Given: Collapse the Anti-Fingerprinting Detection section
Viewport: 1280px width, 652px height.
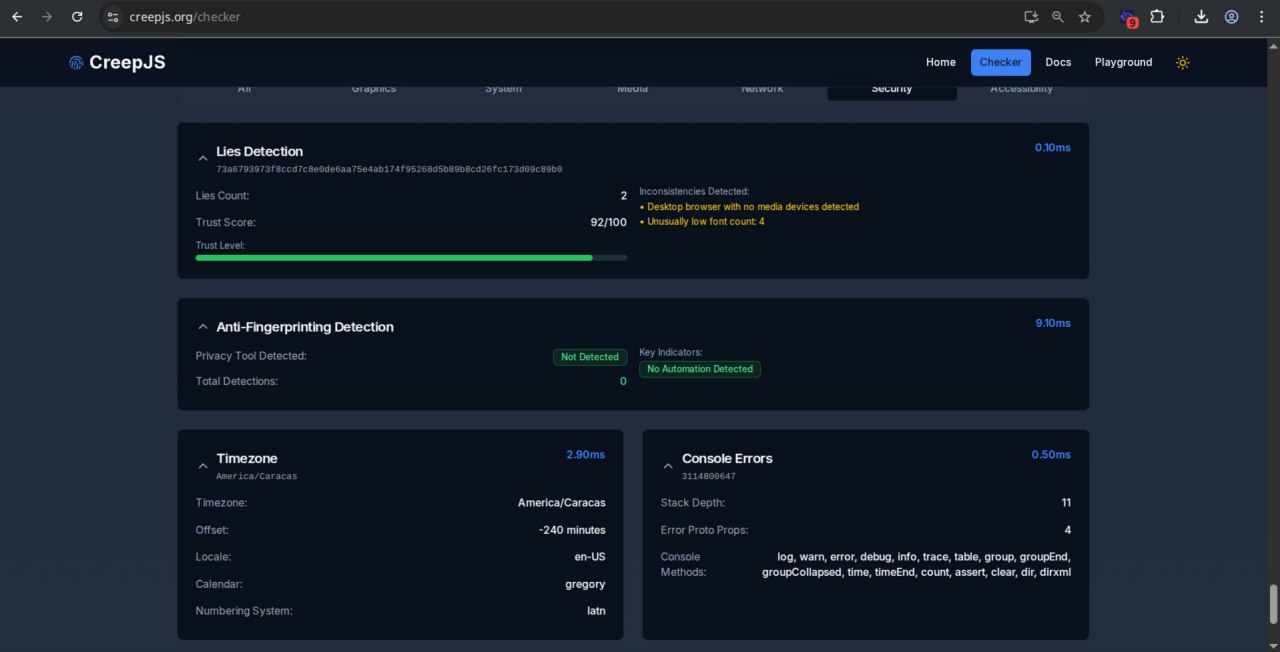Looking at the screenshot, I should (x=203, y=327).
